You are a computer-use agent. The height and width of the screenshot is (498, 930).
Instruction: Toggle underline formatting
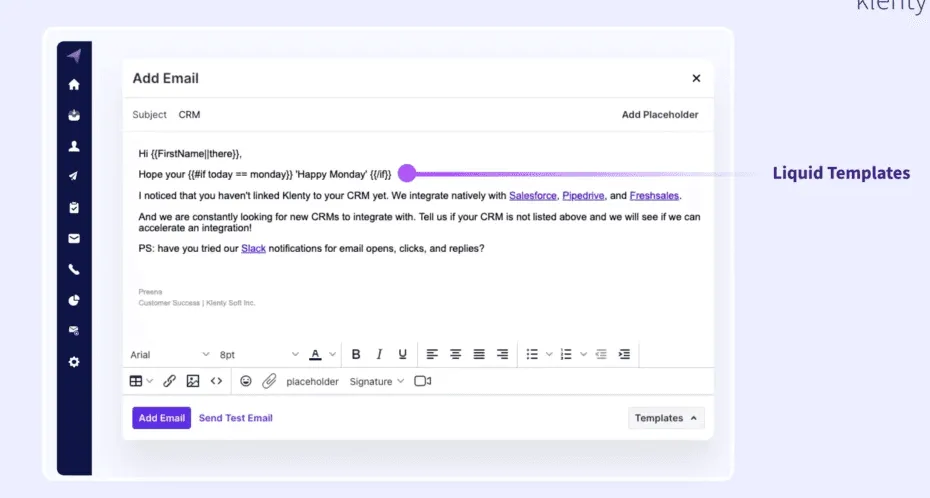[403, 354]
